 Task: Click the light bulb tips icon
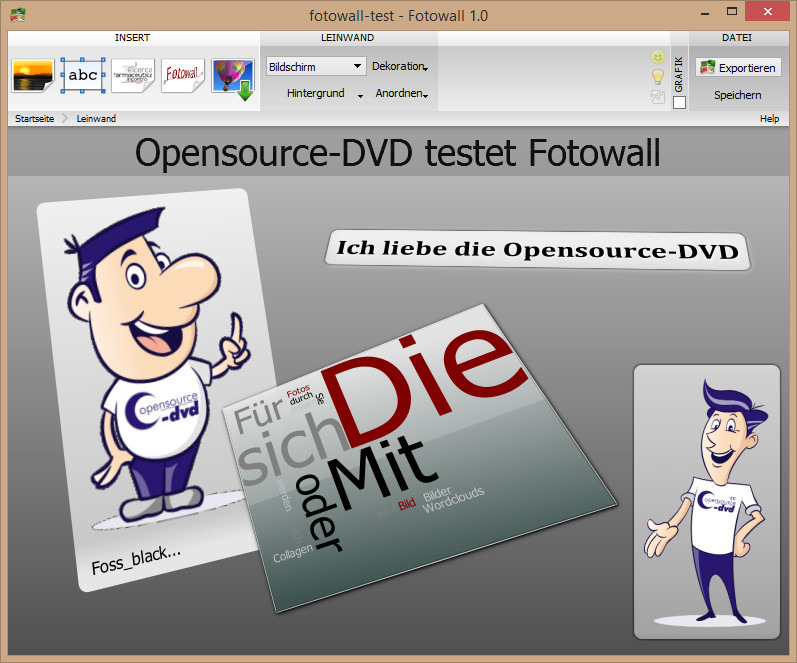point(657,77)
